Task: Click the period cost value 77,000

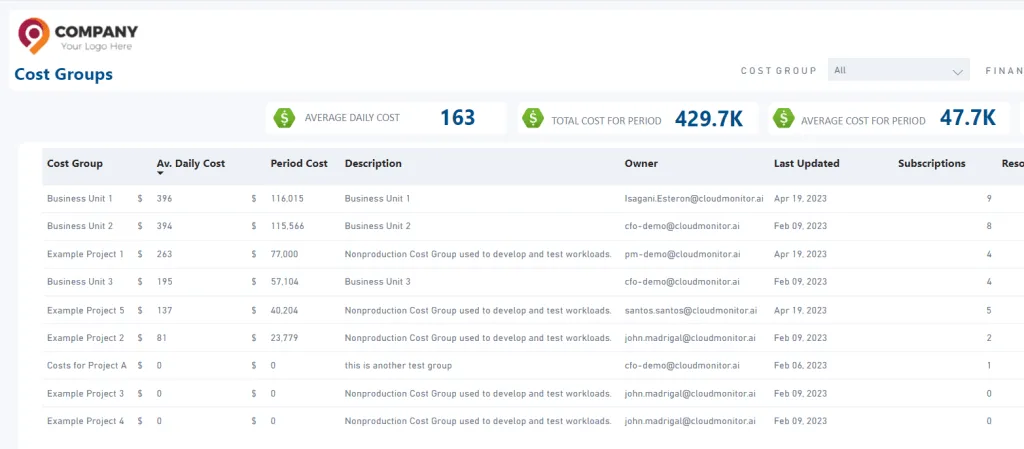Action: pyautogui.click(x=284, y=254)
